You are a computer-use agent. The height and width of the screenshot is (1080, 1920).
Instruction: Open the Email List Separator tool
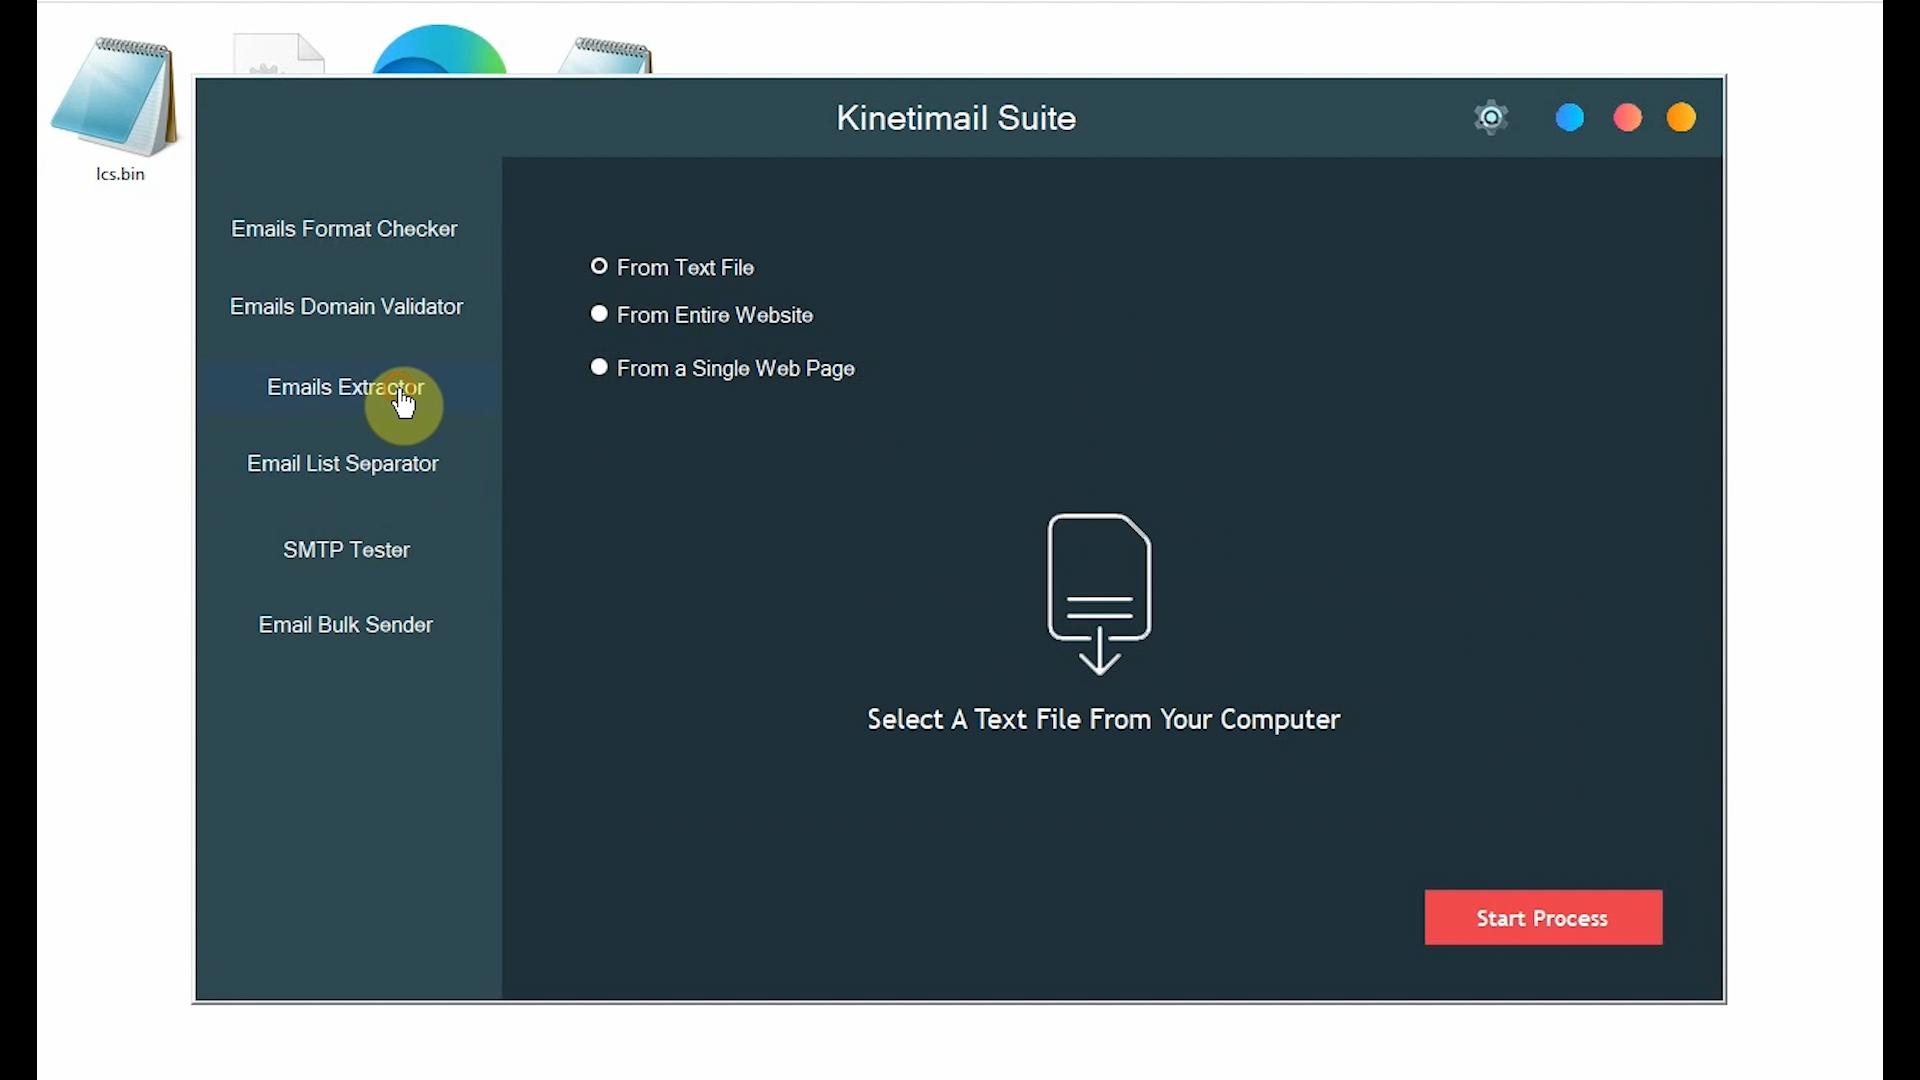(x=343, y=463)
